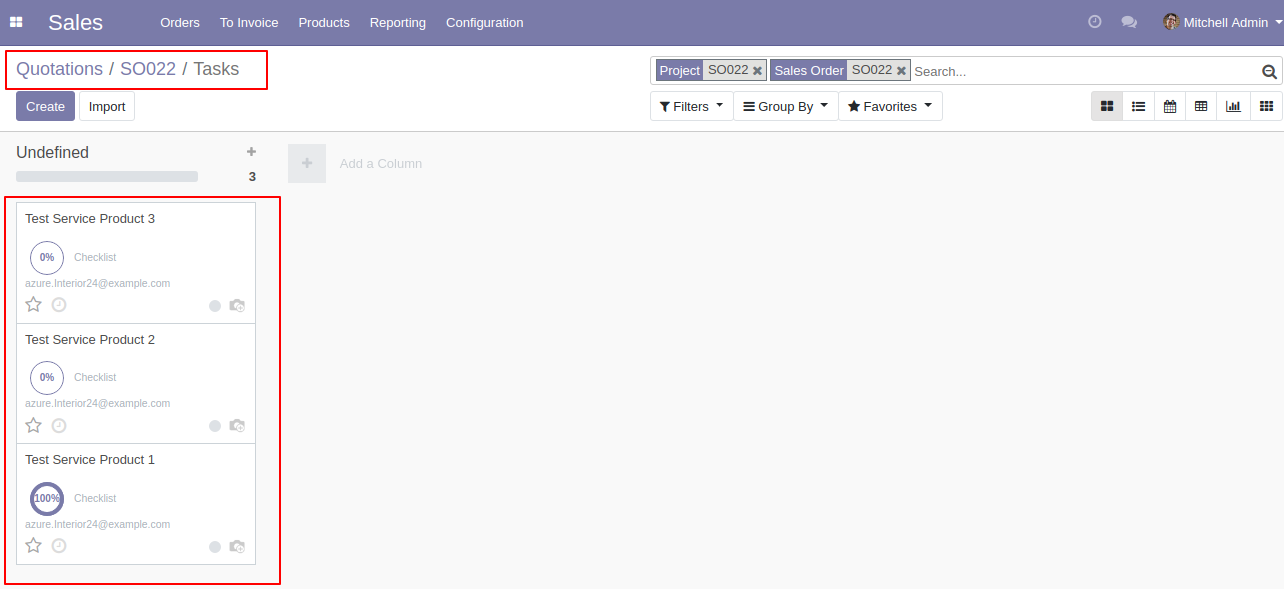Remove the Sales Order SO022 search facet

(901, 71)
